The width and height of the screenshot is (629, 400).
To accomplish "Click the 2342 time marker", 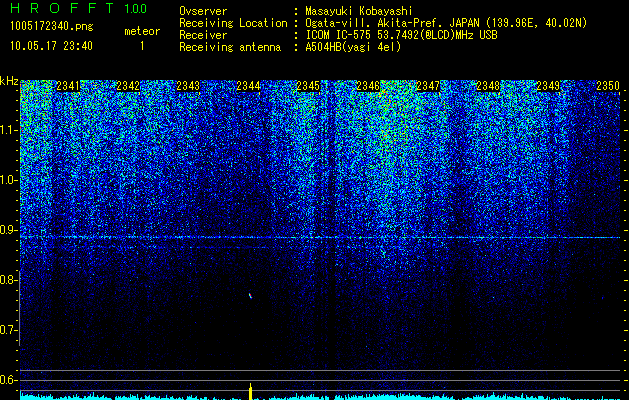I will click(x=128, y=86).
